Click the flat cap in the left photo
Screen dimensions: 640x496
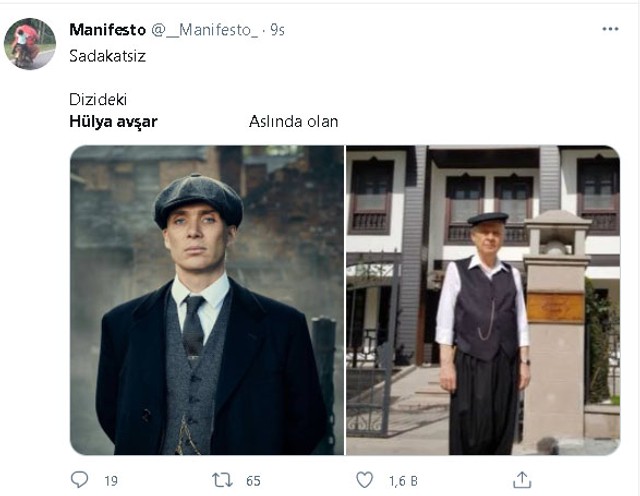coord(198,199)
